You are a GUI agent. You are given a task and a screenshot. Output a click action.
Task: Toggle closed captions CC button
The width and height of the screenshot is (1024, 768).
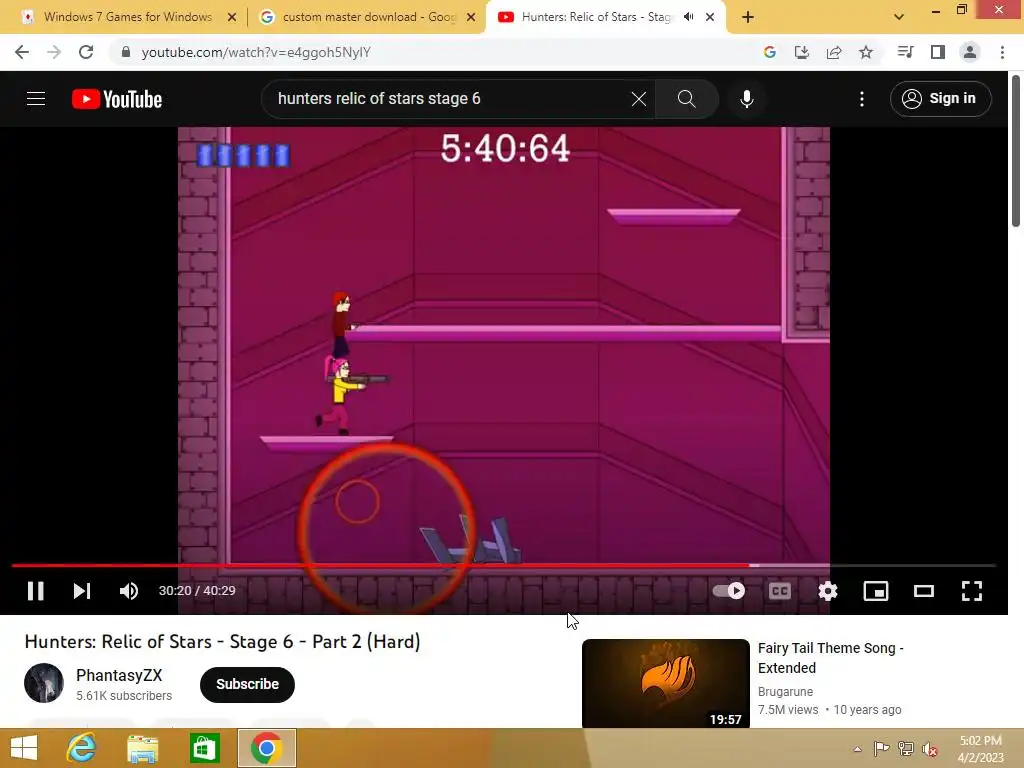click(x=779, y=590)
